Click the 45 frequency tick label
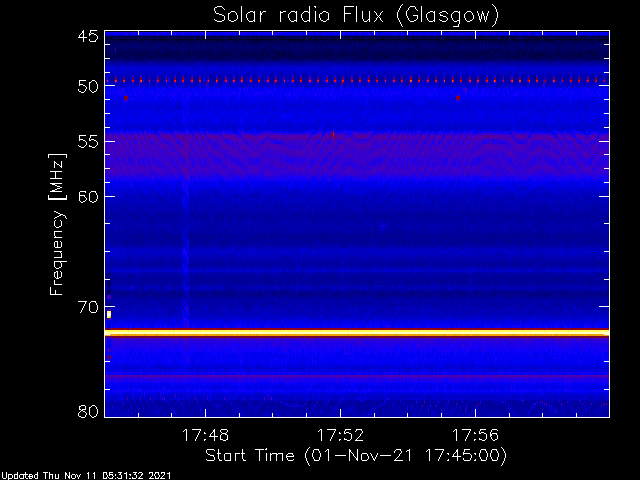This screenshot has width=640, height=480. click(x=88, y=36)
